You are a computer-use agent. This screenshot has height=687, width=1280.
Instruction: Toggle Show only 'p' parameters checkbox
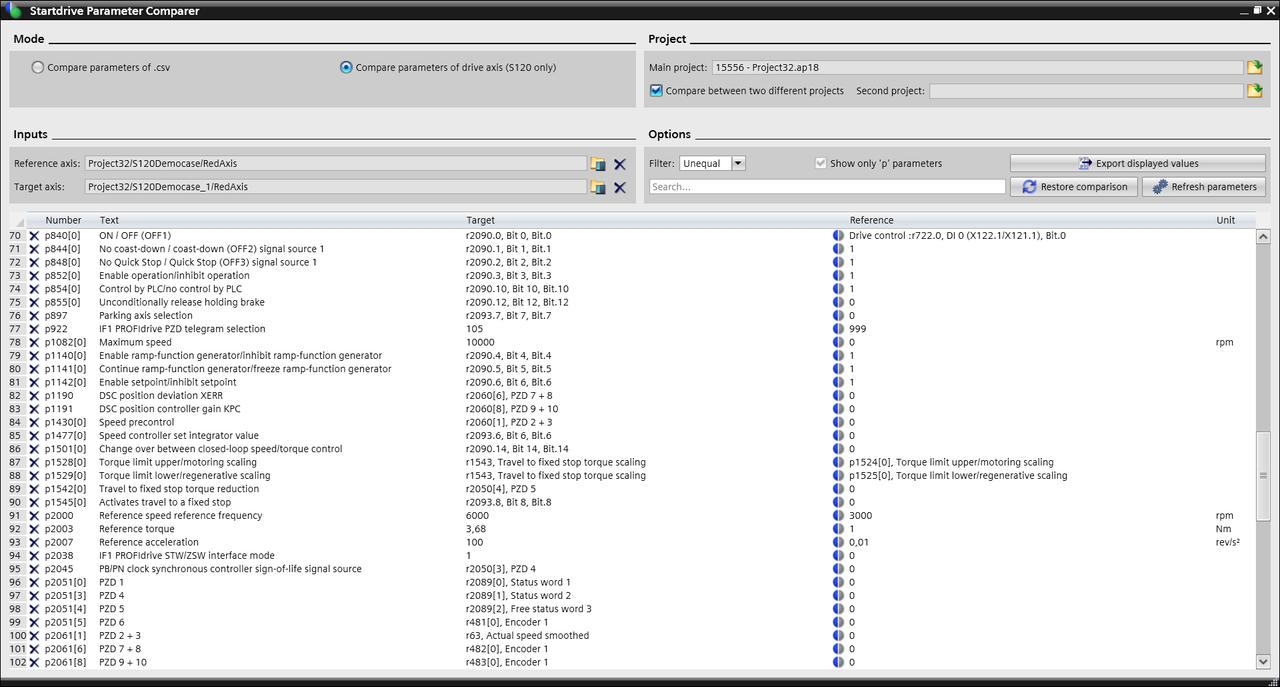coord(821,163)
